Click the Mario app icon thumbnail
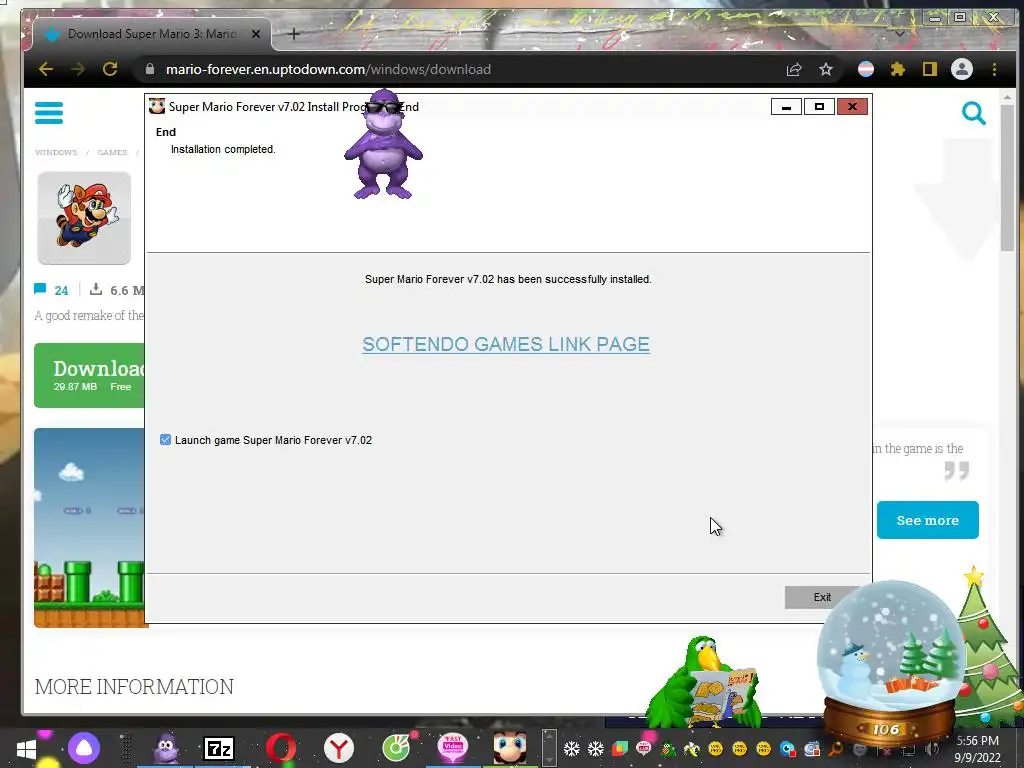This screenshot has width=1024, height=768. (x=84, y=218)
